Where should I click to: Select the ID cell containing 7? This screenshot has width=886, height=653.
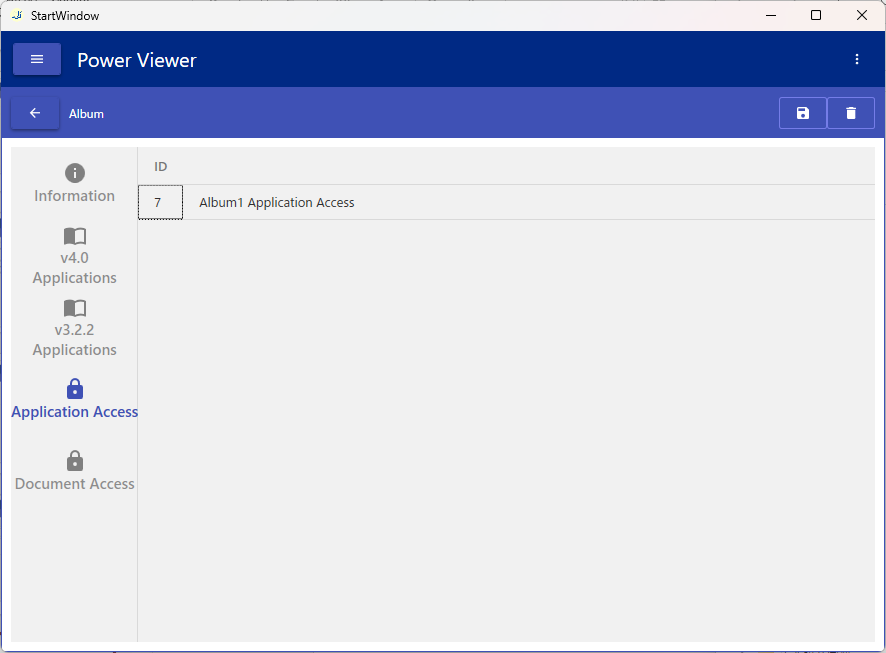point(160,202)
